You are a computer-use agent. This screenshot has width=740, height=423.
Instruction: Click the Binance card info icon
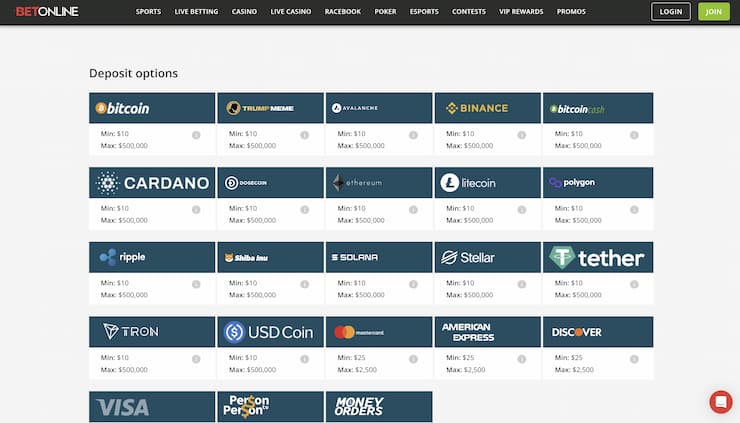pyautogui.click(x=521, y=135)
